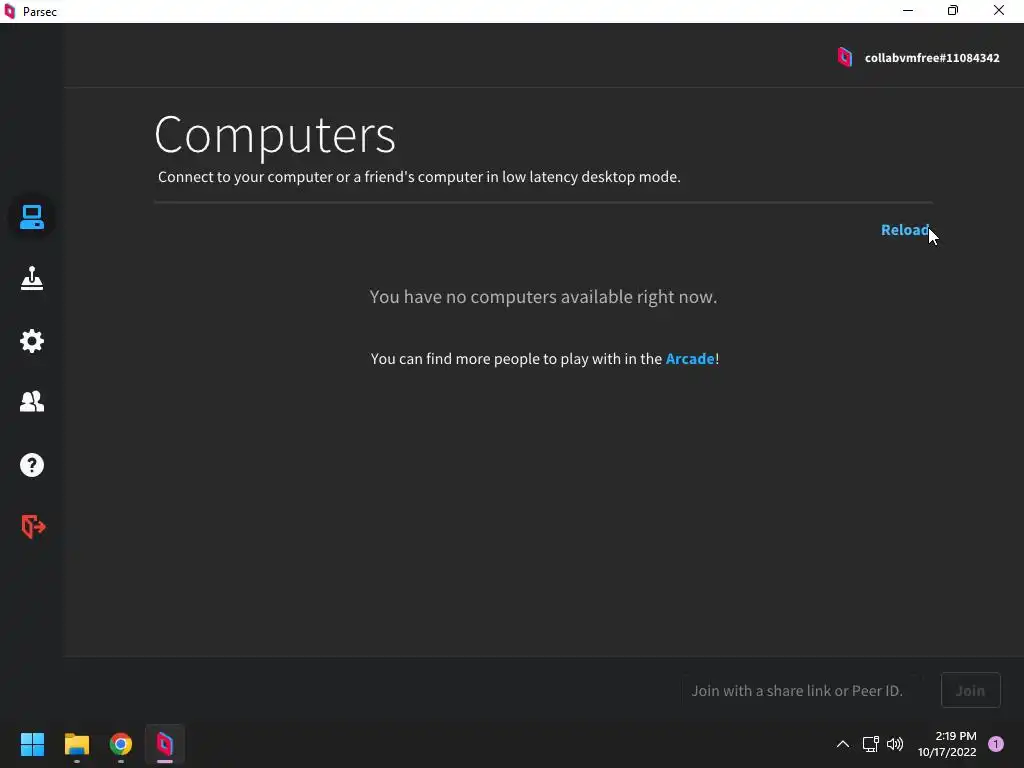Open the Help question mark icon
Image resolution: width=1024 pixels, height=768 pixels.
[31, 465]
